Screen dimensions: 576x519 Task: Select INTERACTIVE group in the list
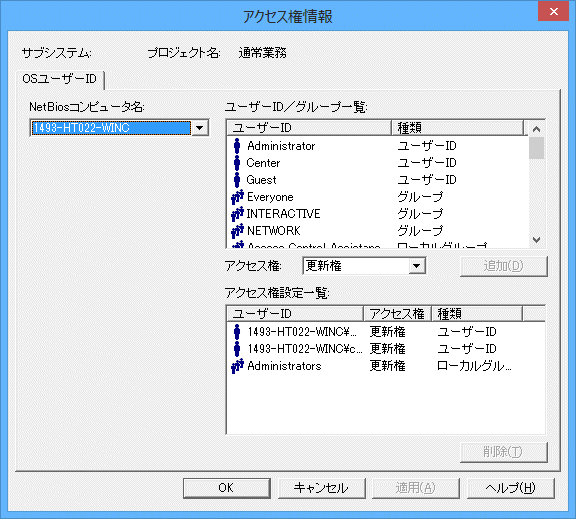tap(283, 214)
